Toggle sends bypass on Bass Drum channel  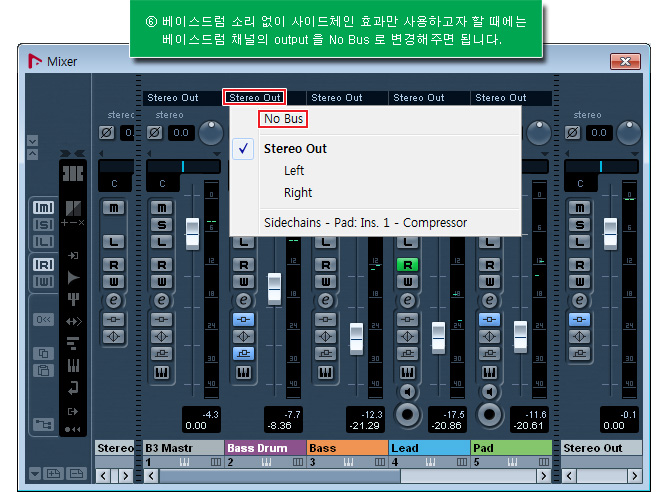pos(244,354)
